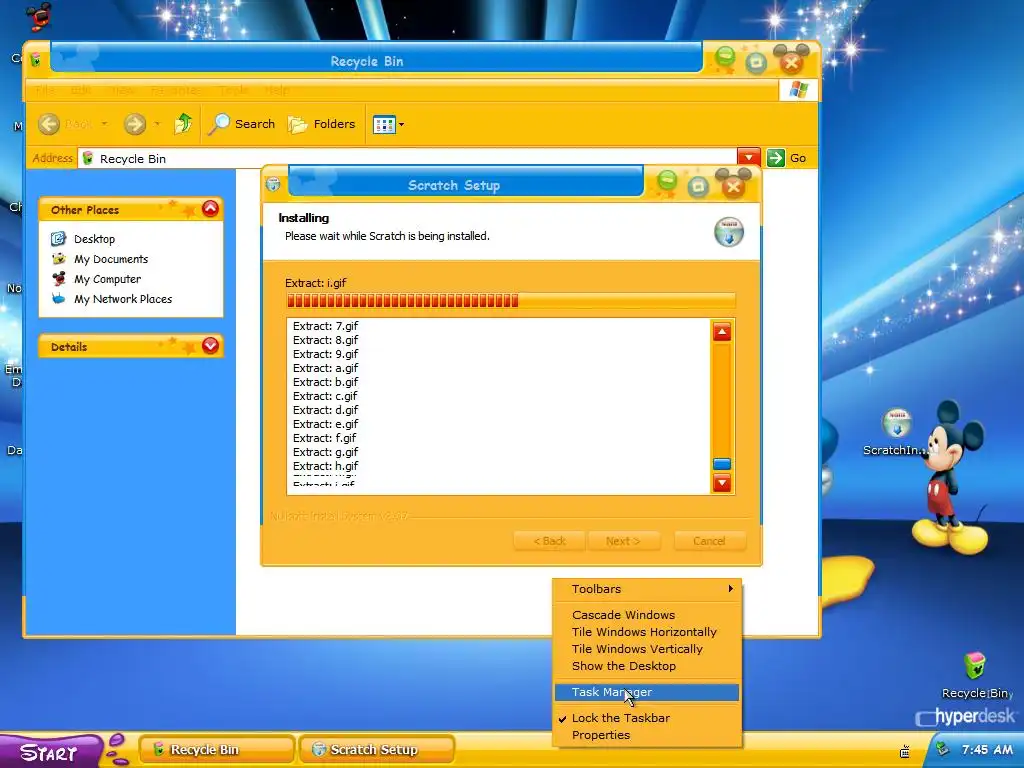
Task: Switch to Recycle Bin taskbar button
Action: (x=216, y=750)
